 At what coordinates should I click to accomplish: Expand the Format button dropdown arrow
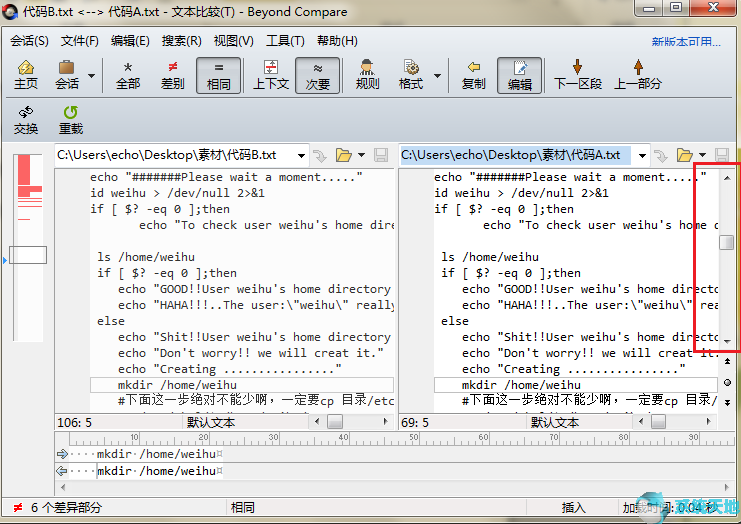coord(438,76)
